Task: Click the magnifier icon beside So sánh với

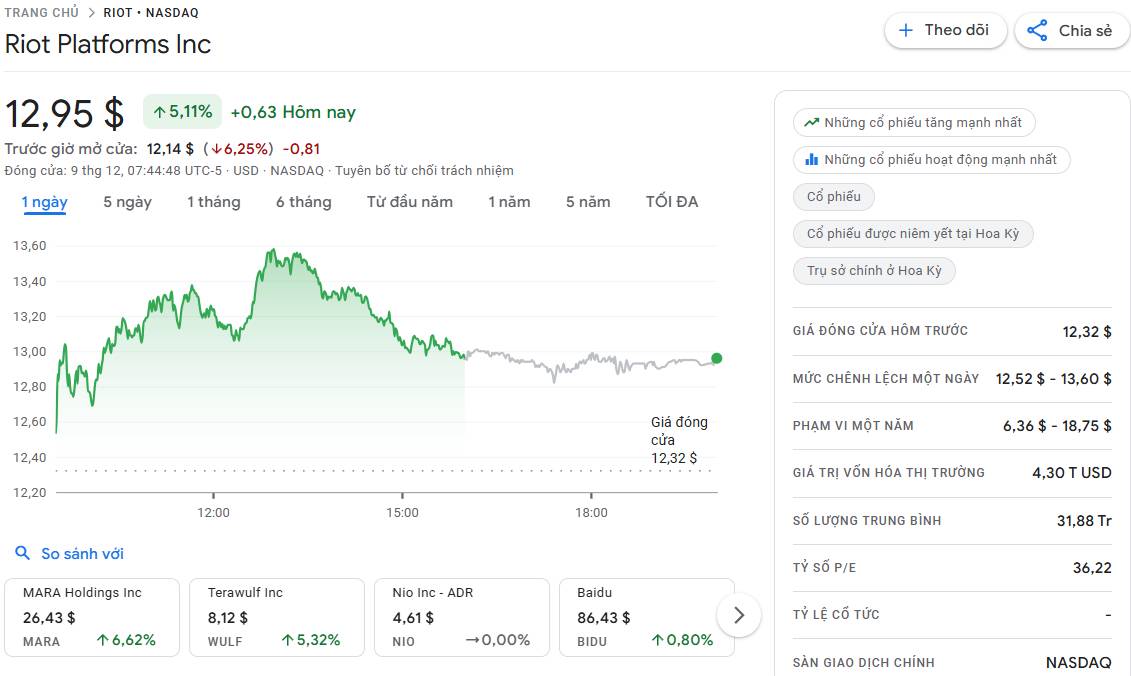Action: coord(23,553)
